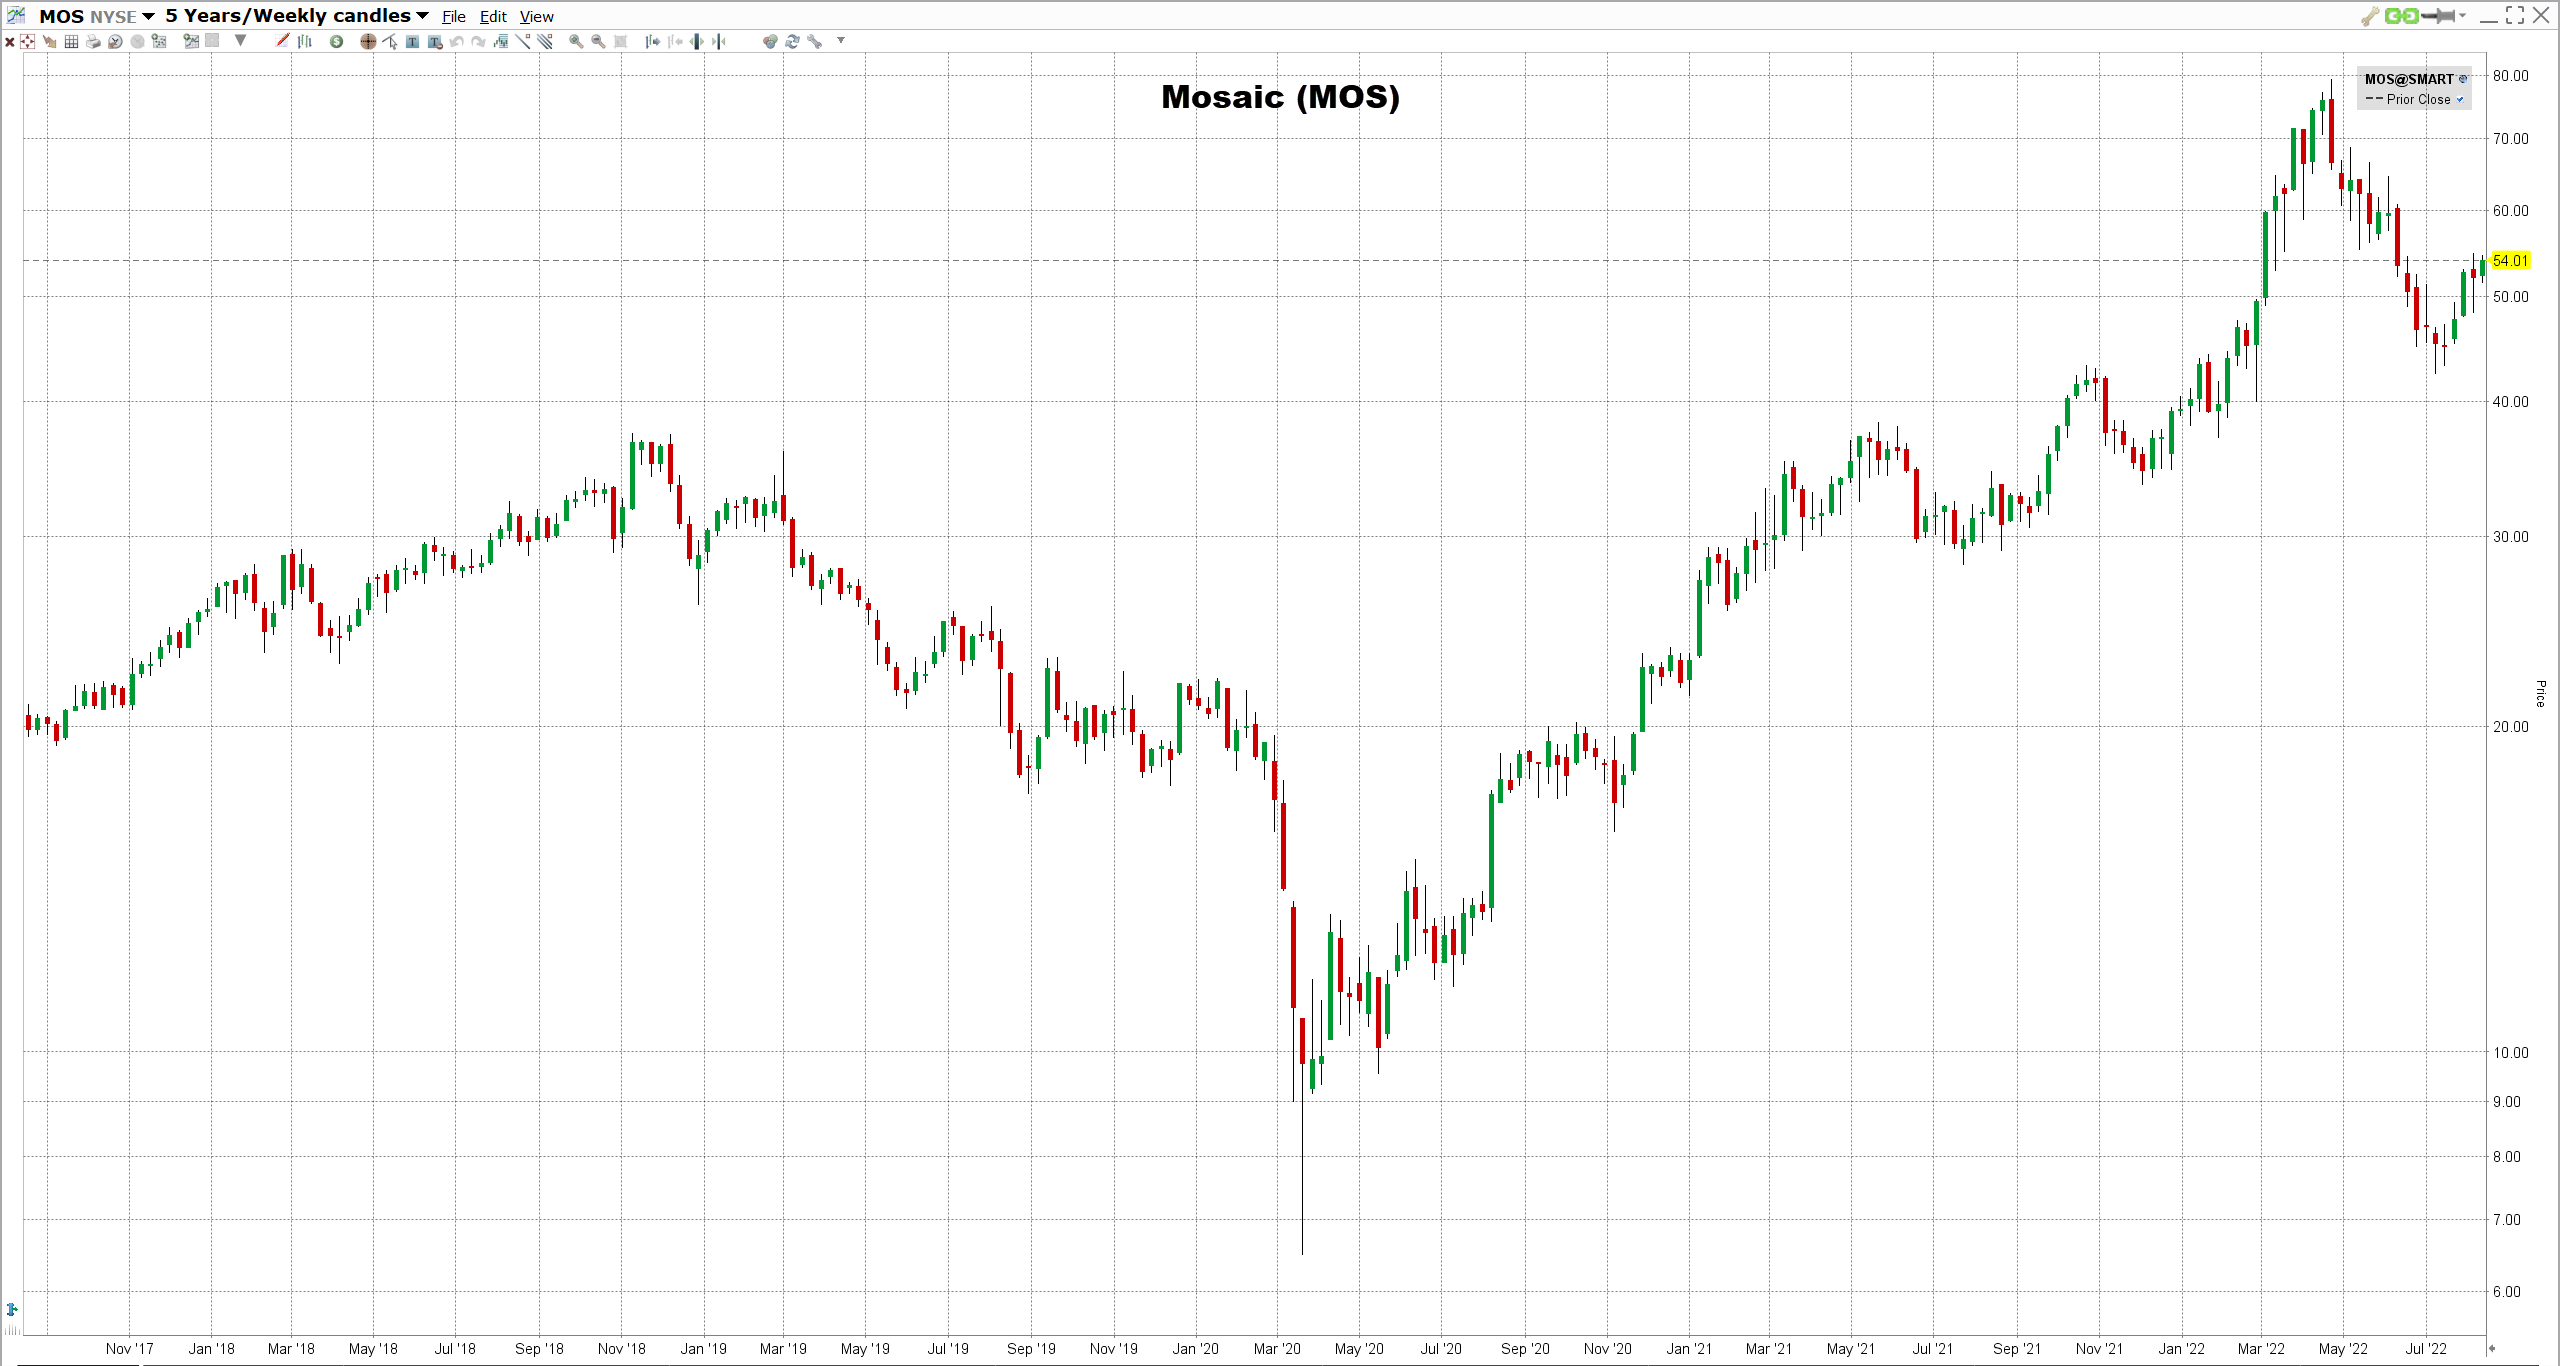This screenshot has height=1366, width=2560.
Task: Click the green dollar sign icon
Action: (x=337, y=41)
